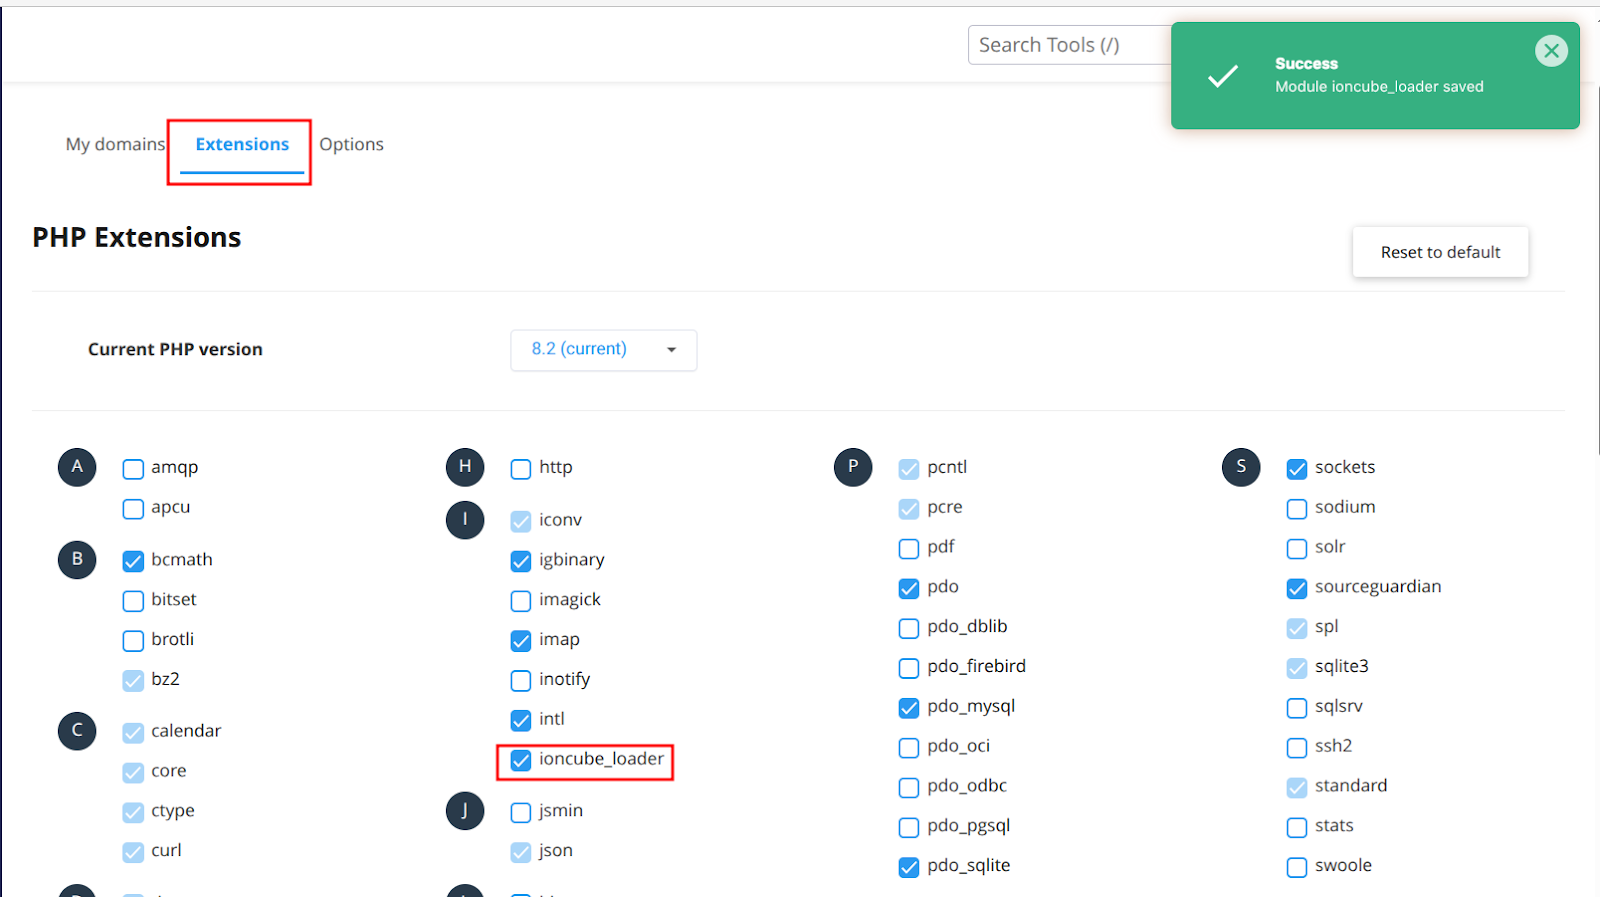Click the letter C group badge

(77, 731)
